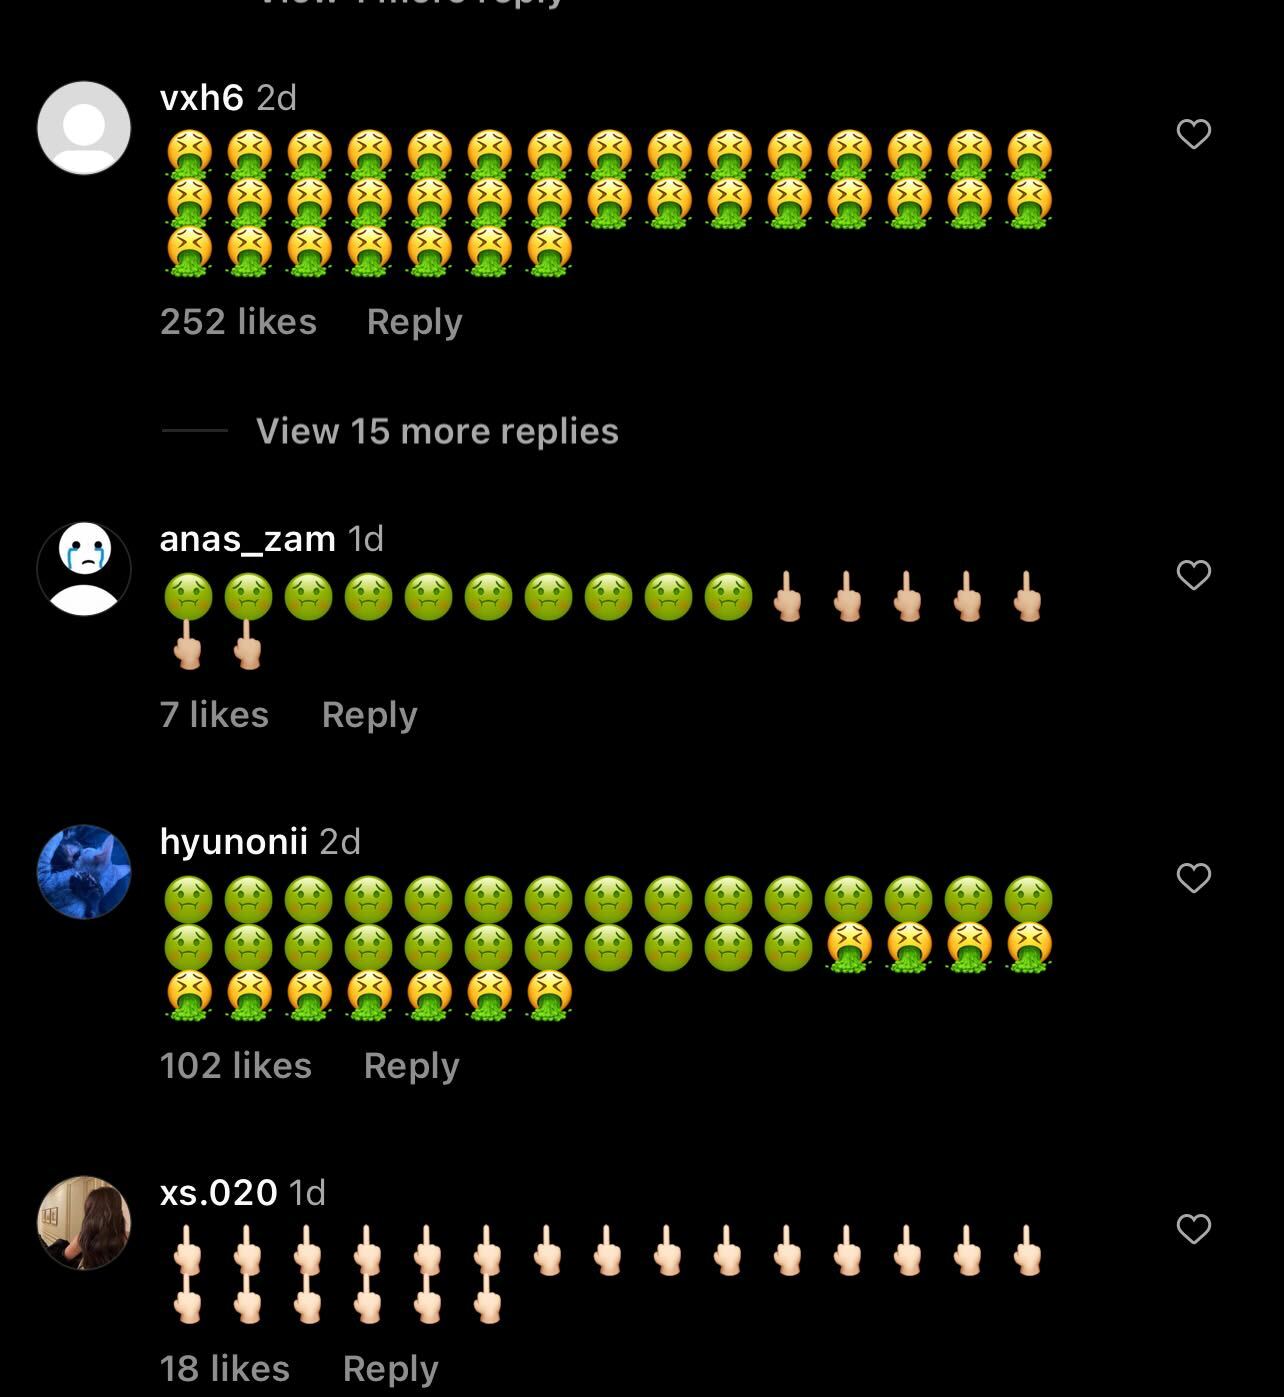
Task: Open the vxh6 username link
Action: pyautogui.click(x=201, y=97)
